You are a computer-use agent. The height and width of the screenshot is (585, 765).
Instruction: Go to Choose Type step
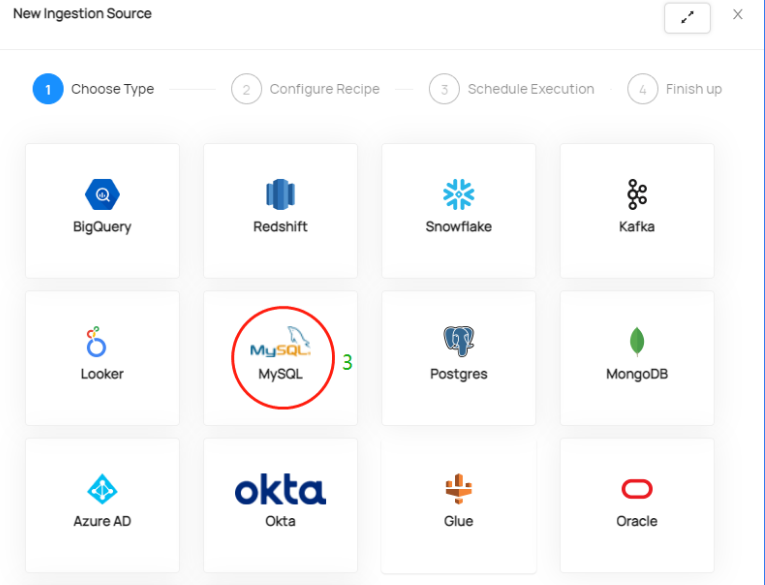[112, 89]
